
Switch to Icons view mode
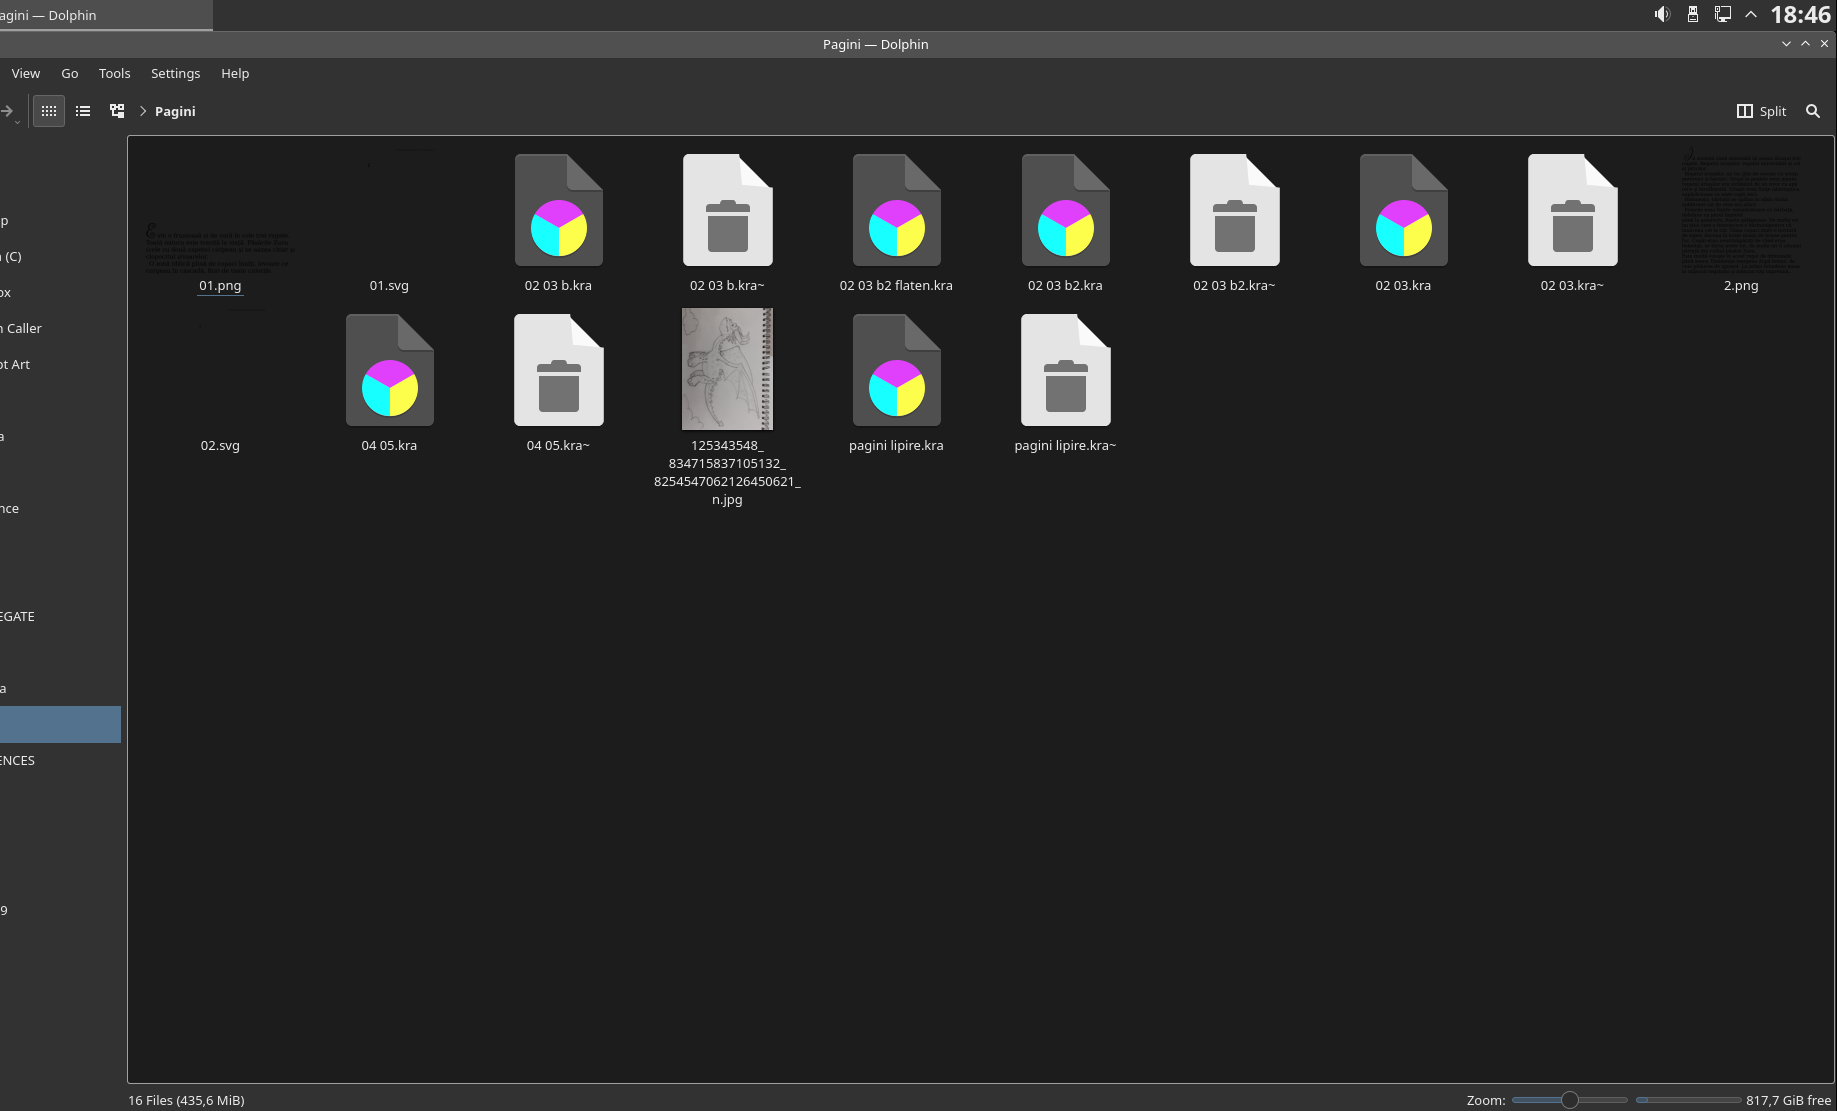click(x=49, y=111)
